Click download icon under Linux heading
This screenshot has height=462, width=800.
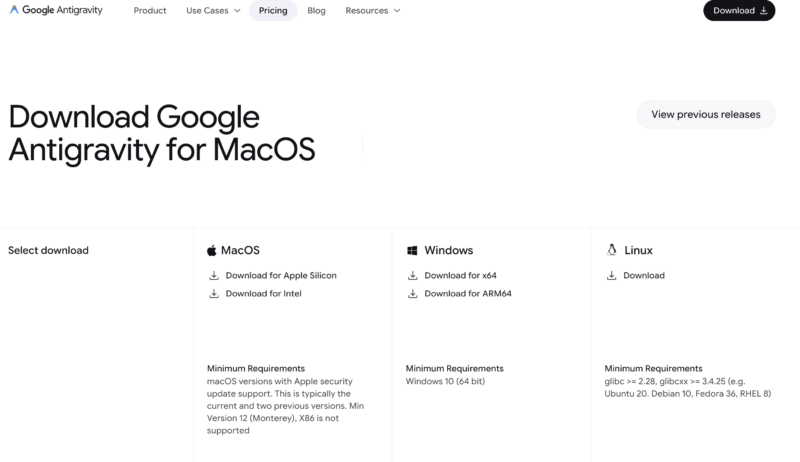click(x=611, y=275)
